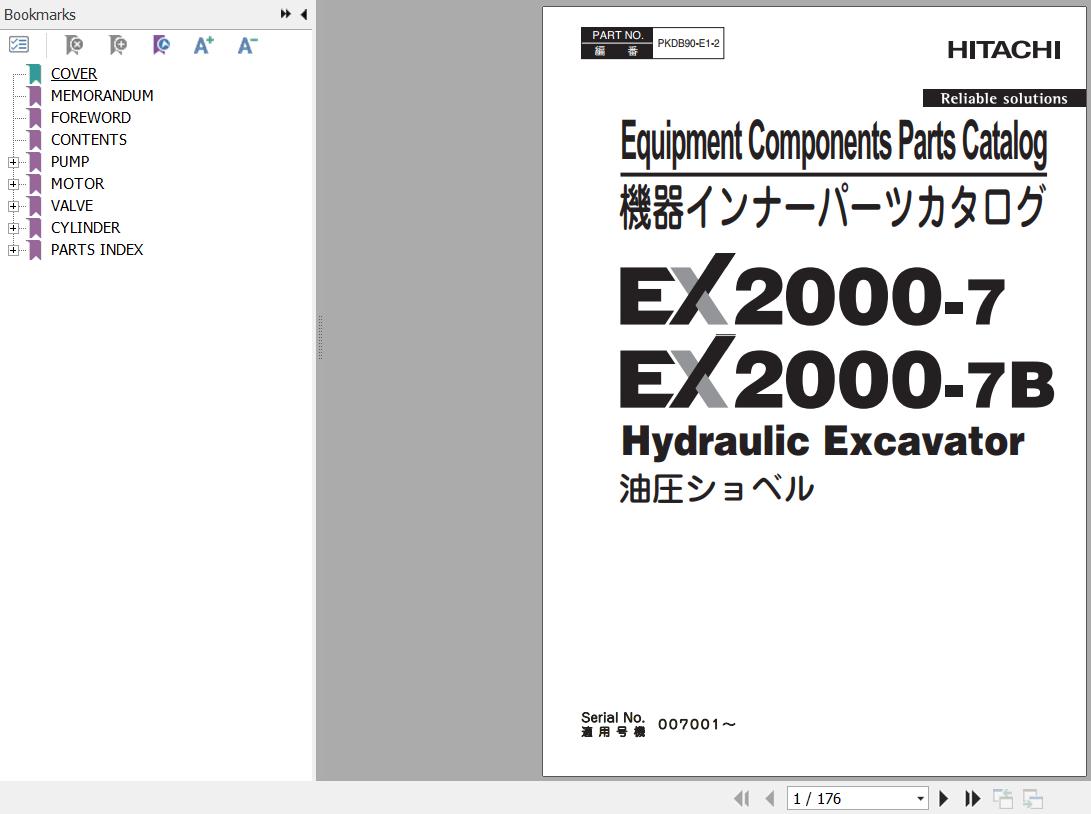
Task: Jump to the FOREWORD bookmark
Action: pos(90,118)
